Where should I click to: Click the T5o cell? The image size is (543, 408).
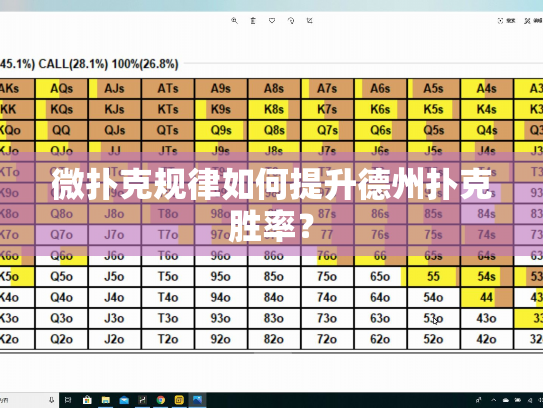click(168, 277)
